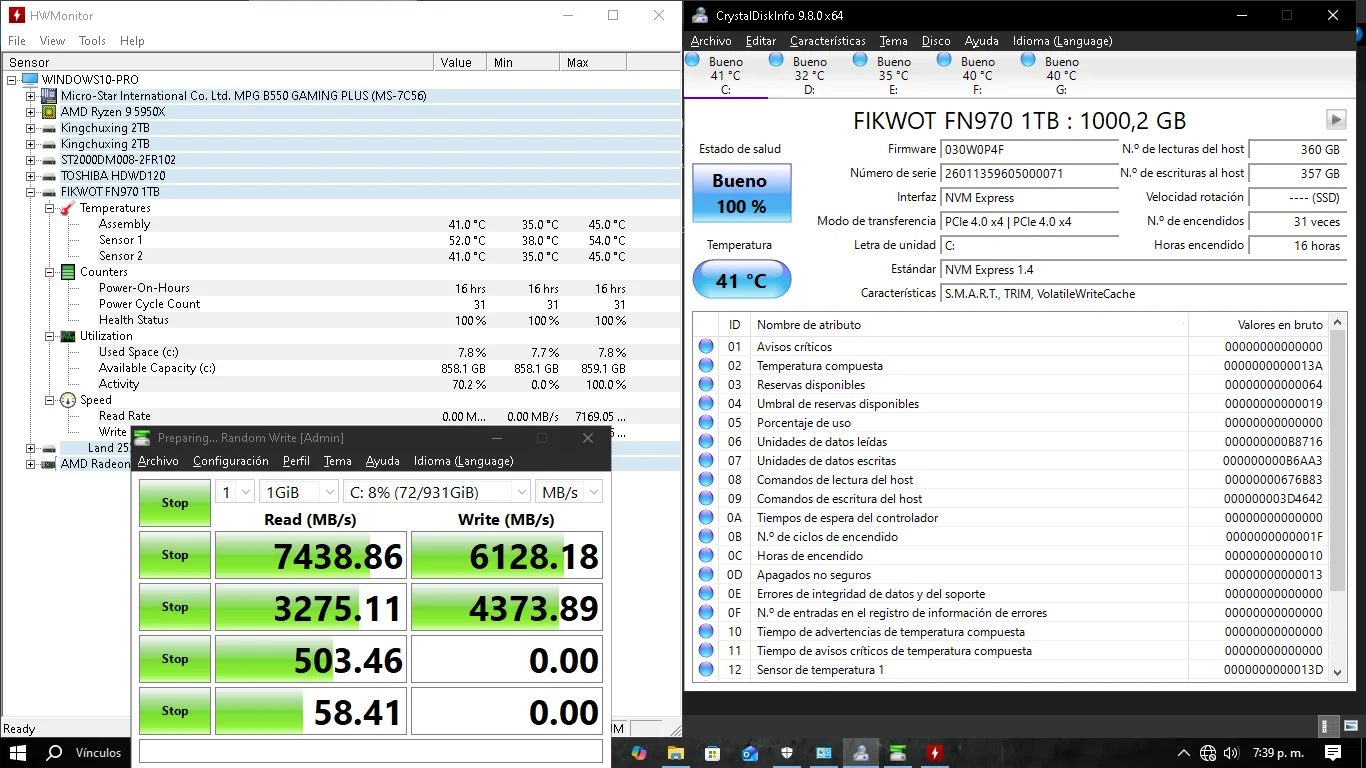Switch to CrystalDiskMark via its taskbar icon

[898, 753]
